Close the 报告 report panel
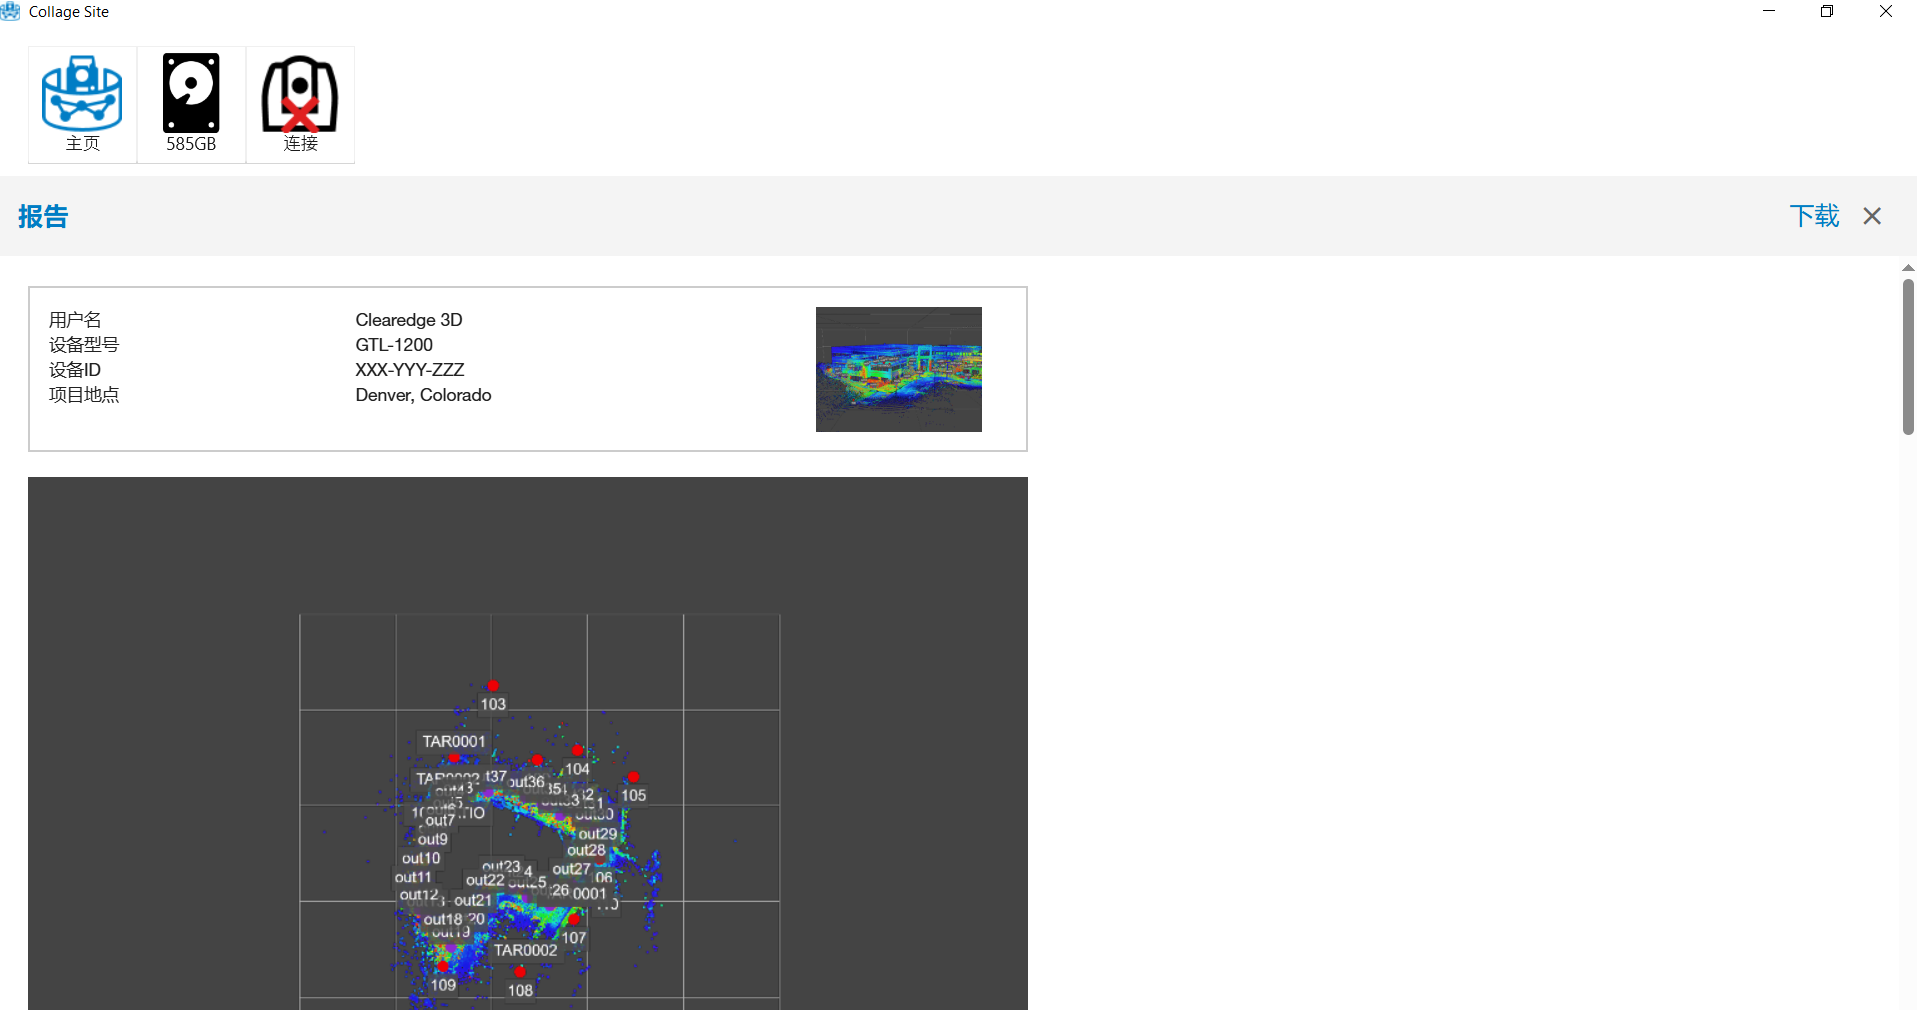The height and width of the screenshot is (1010, 1917). [1872, 216]
